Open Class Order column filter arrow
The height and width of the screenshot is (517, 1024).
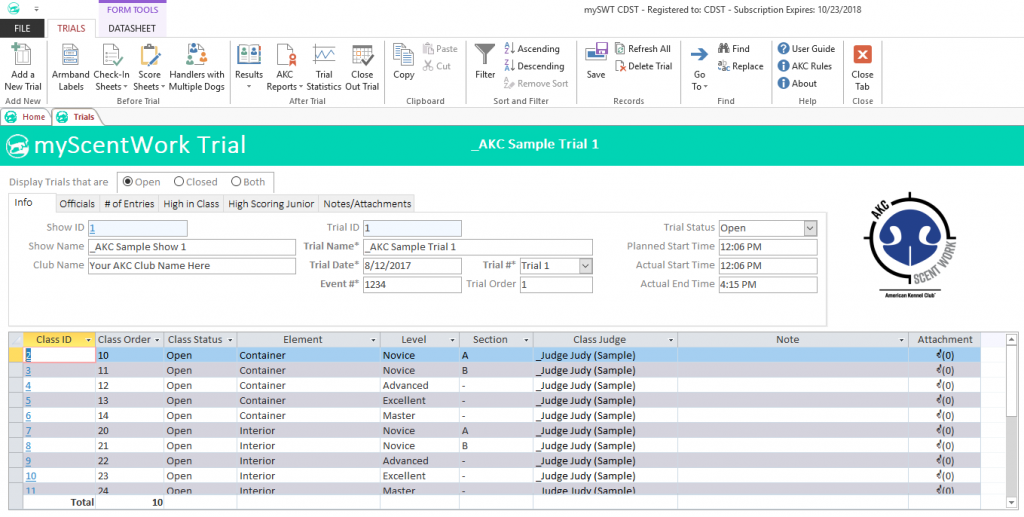click(156, 340)
